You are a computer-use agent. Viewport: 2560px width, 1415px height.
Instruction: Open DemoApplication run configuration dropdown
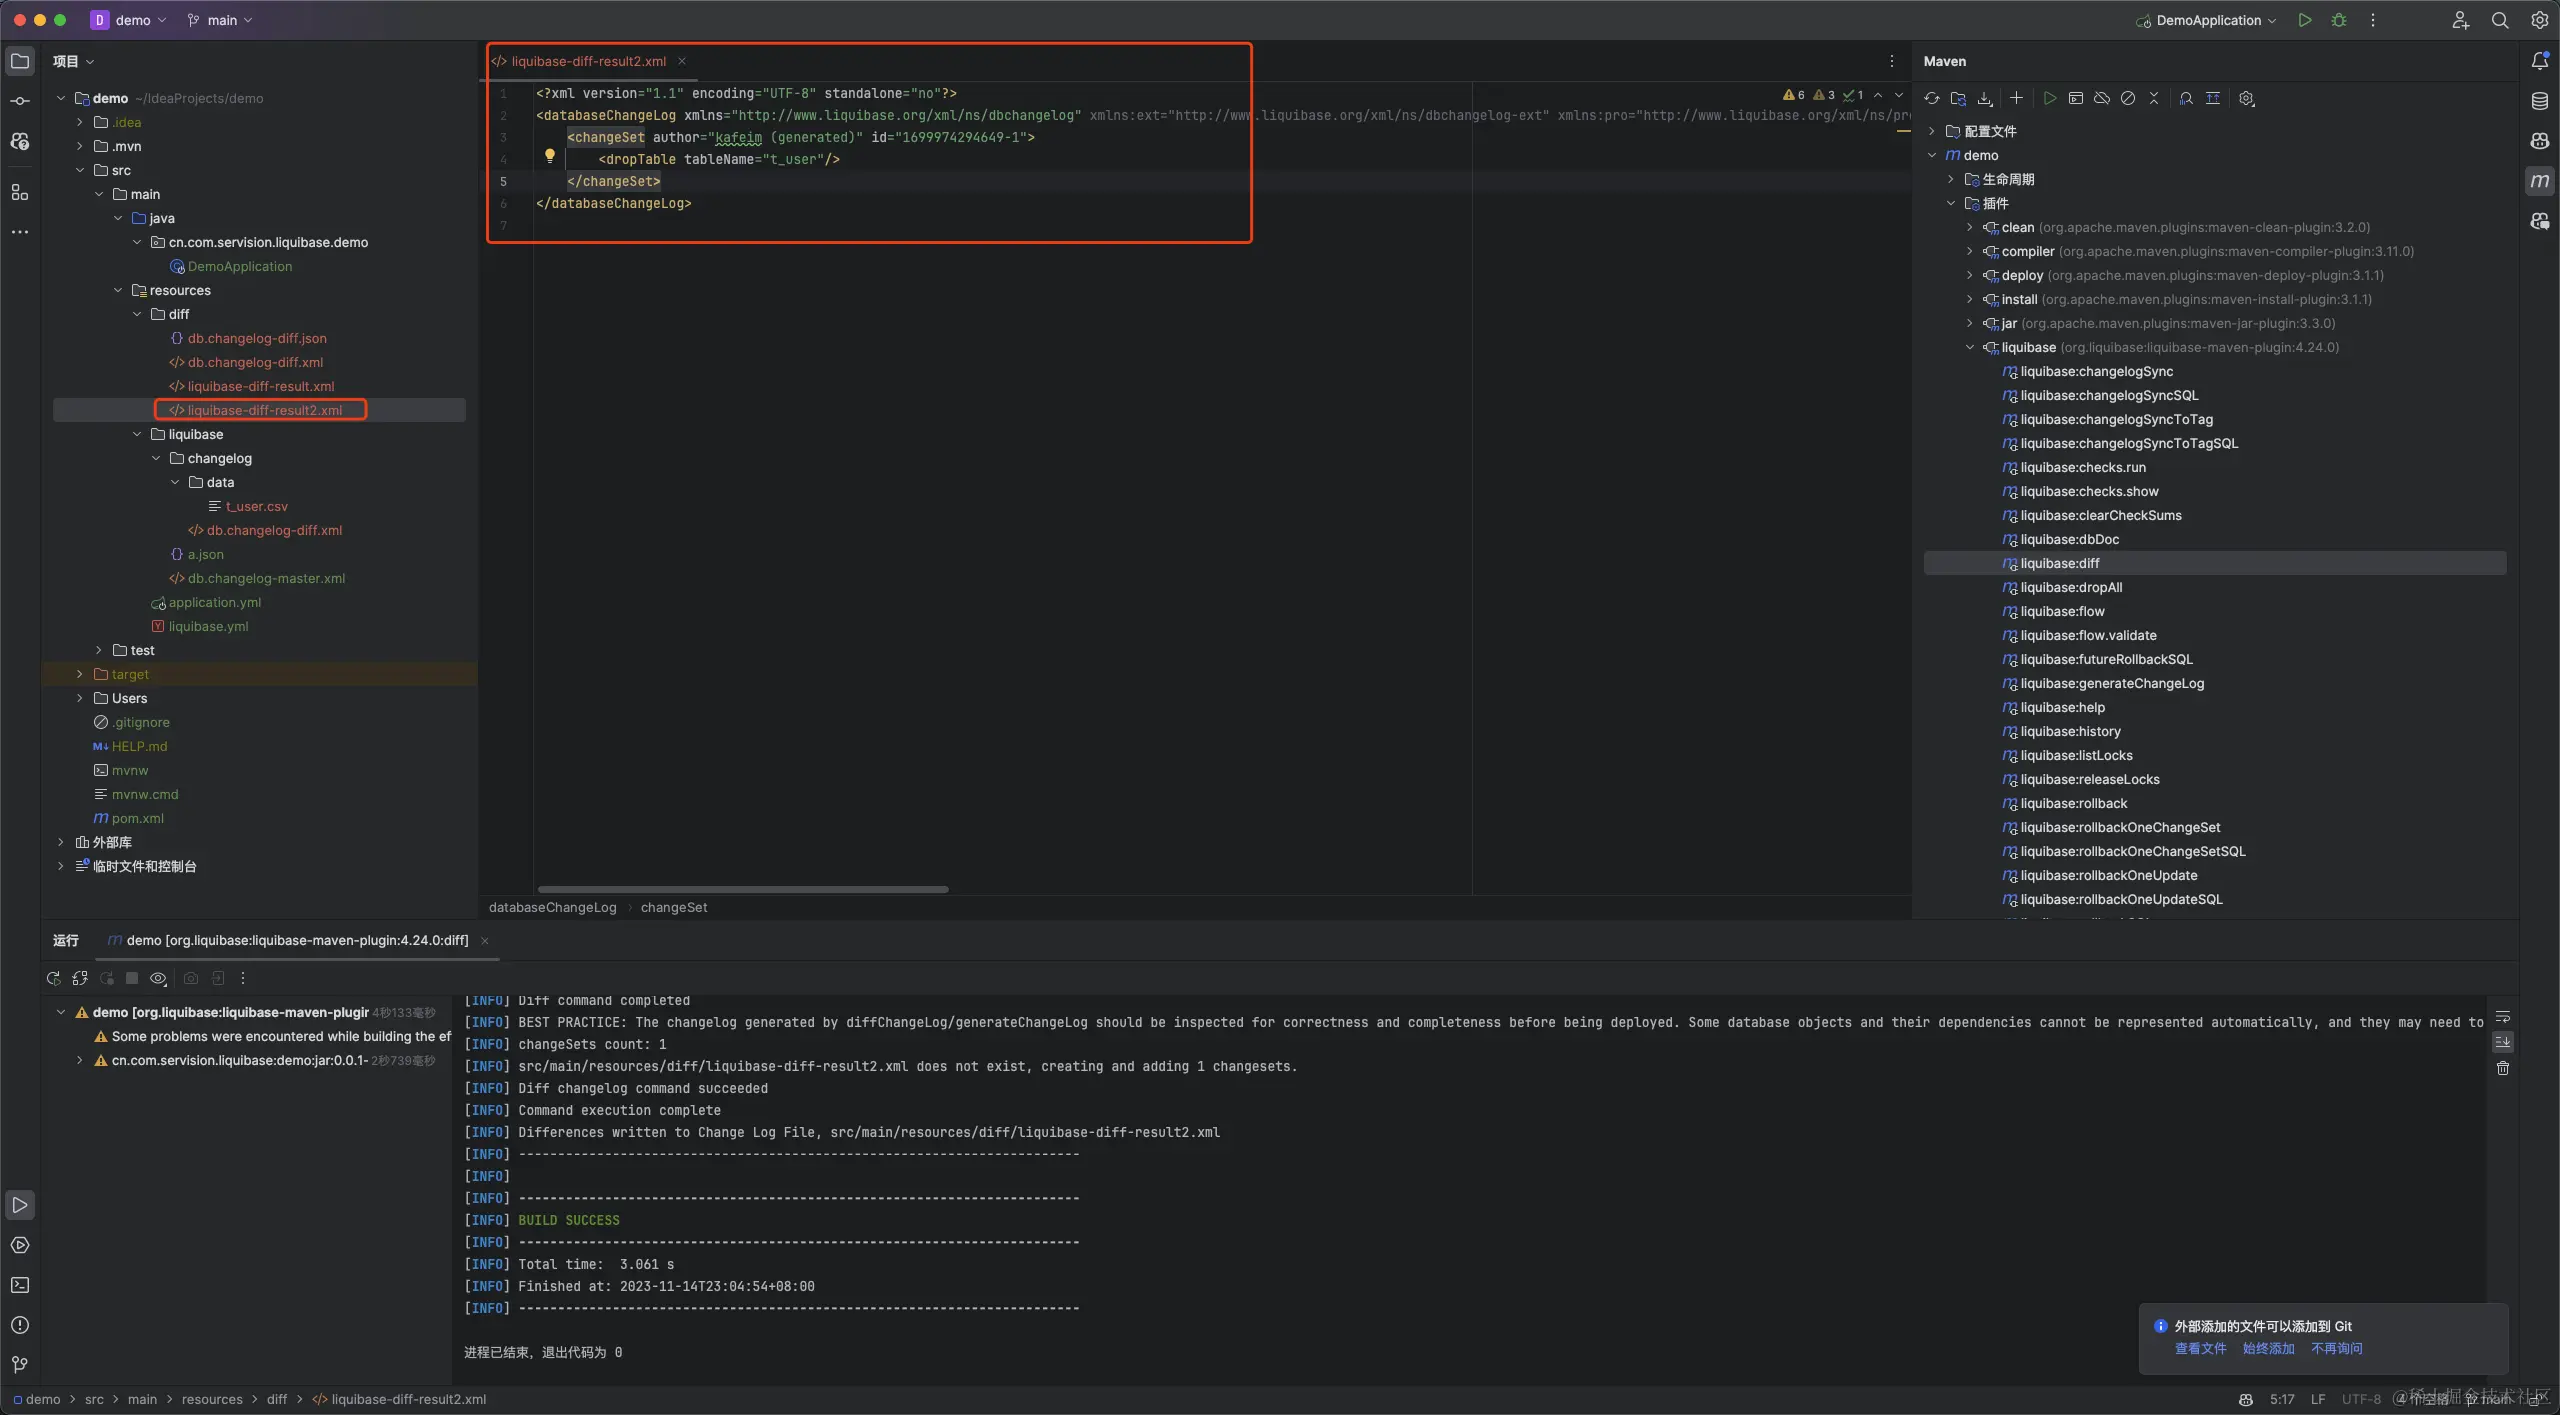2208,20
